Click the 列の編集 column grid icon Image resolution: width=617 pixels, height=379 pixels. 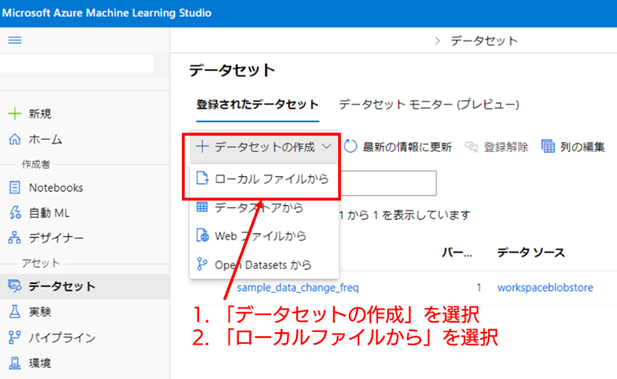pyautogui.click(x=548, y=146)
